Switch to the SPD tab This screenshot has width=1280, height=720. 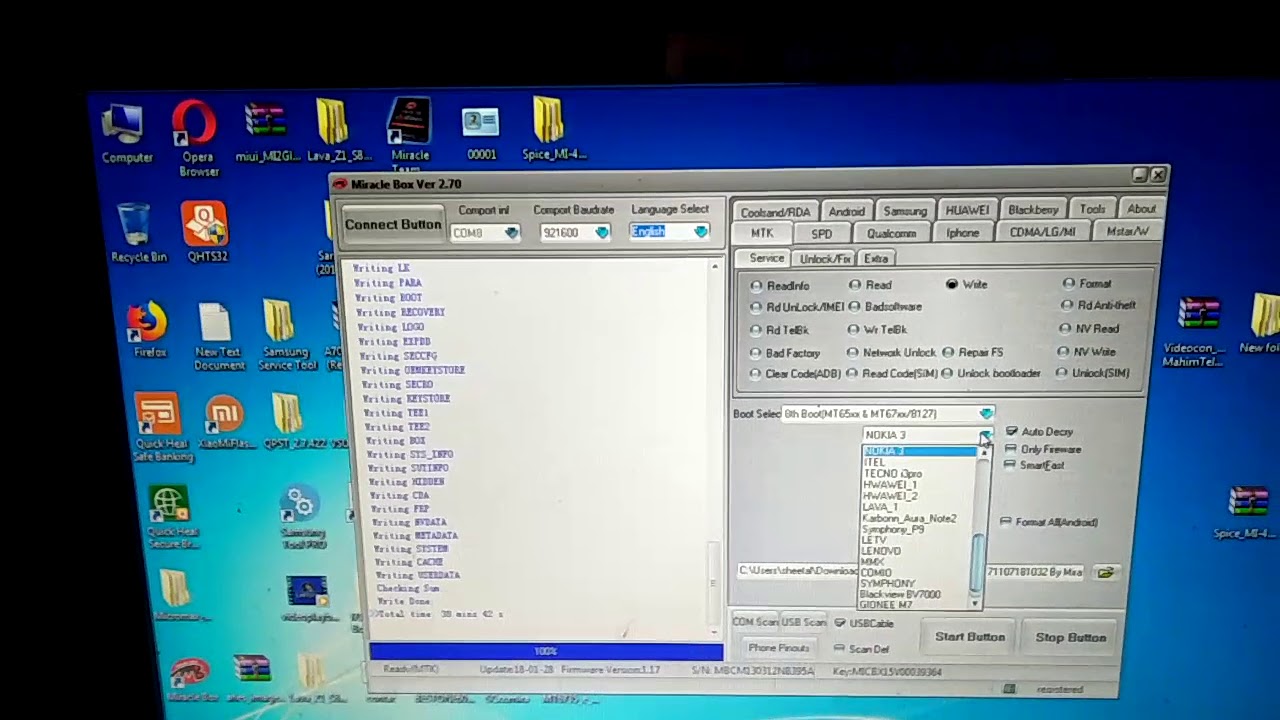(822, 234)
